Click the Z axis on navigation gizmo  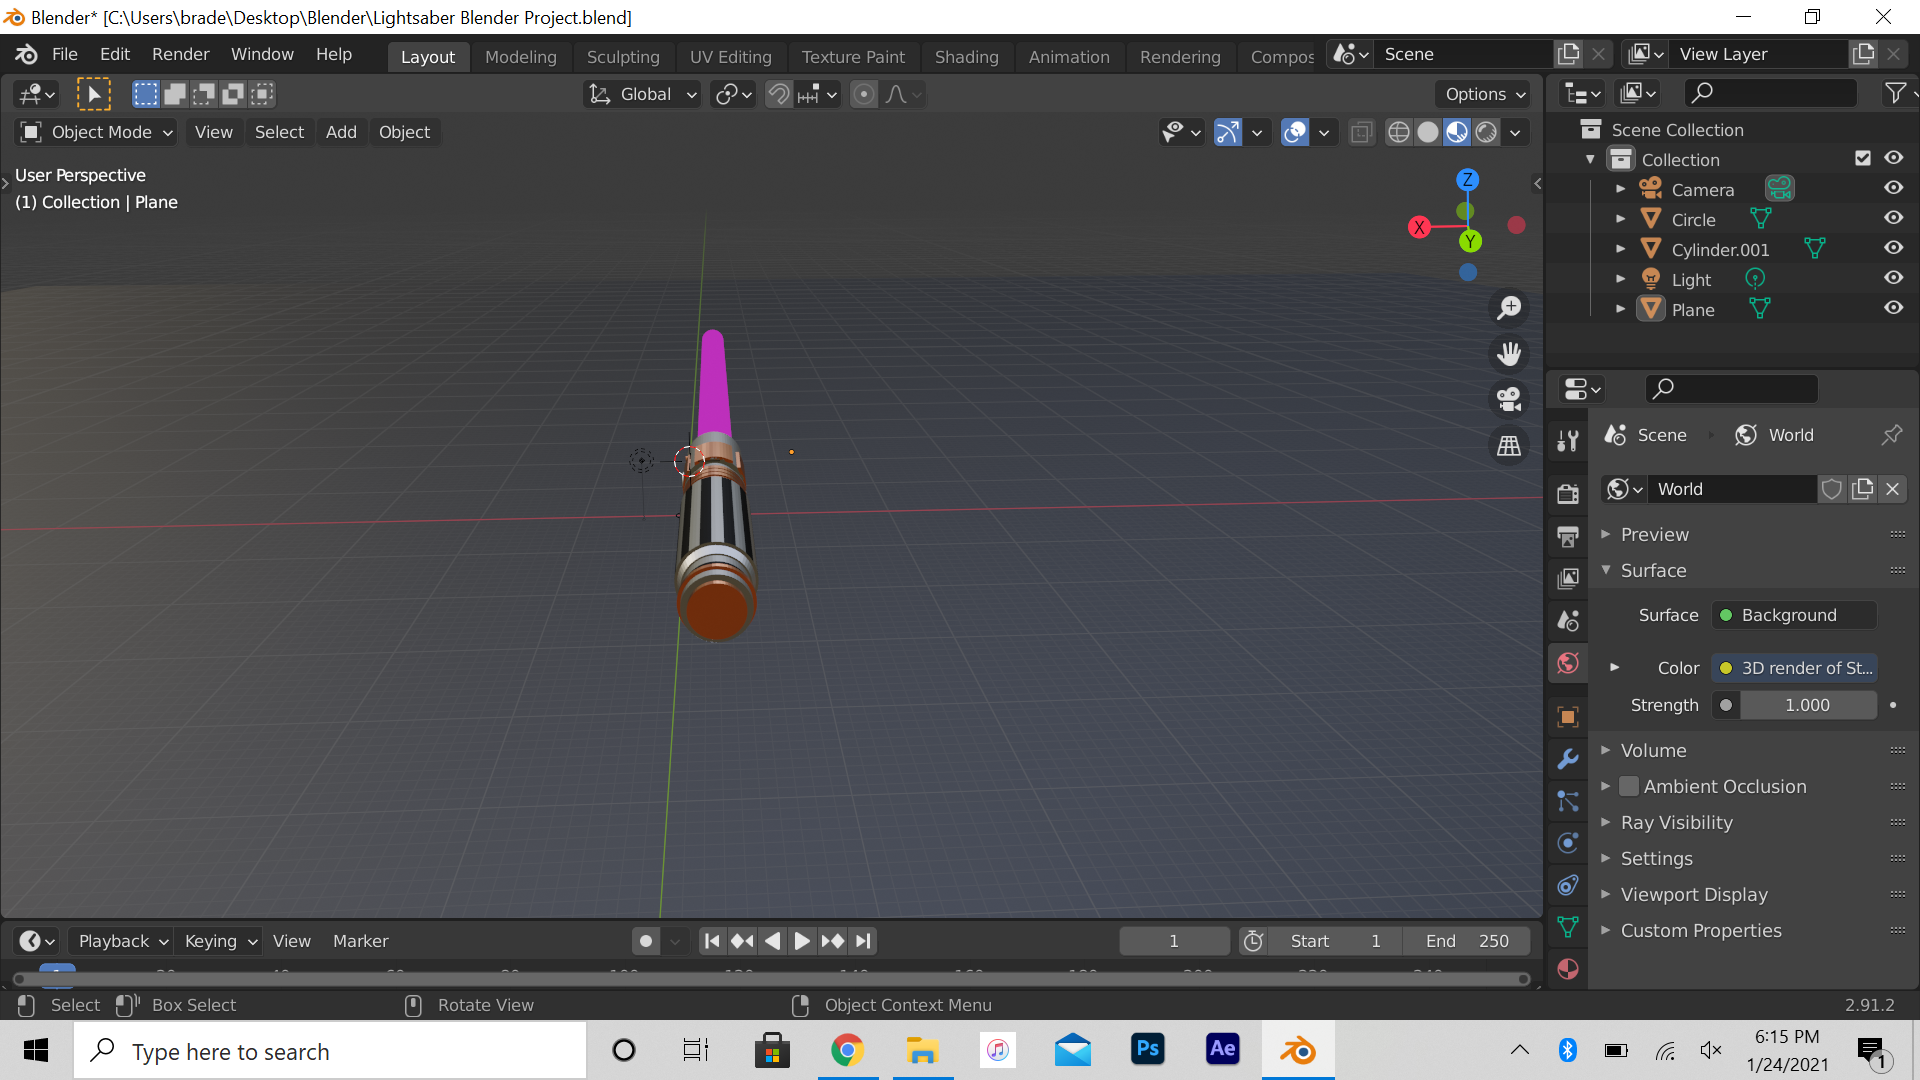point(1467,180)
